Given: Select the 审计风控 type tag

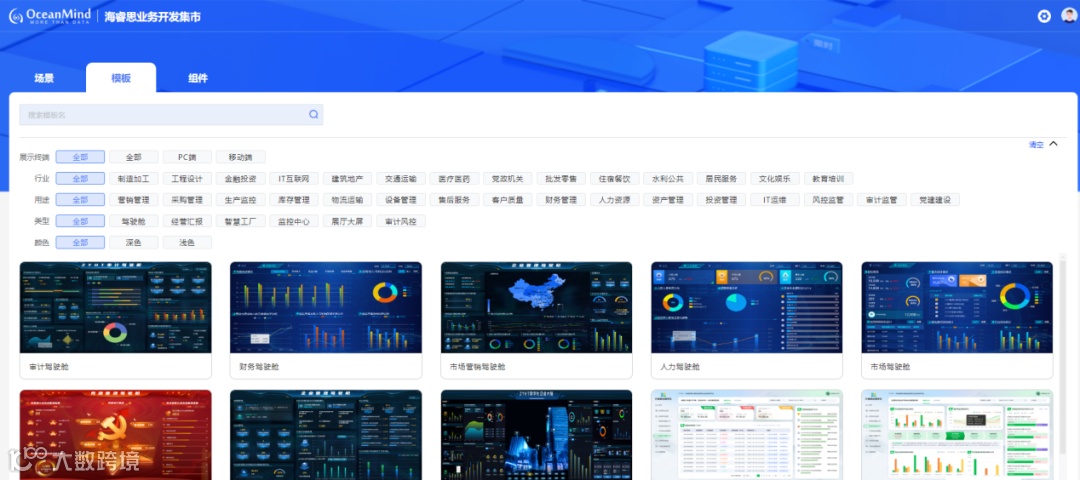Looking at the screenshot, I should 401,221.
